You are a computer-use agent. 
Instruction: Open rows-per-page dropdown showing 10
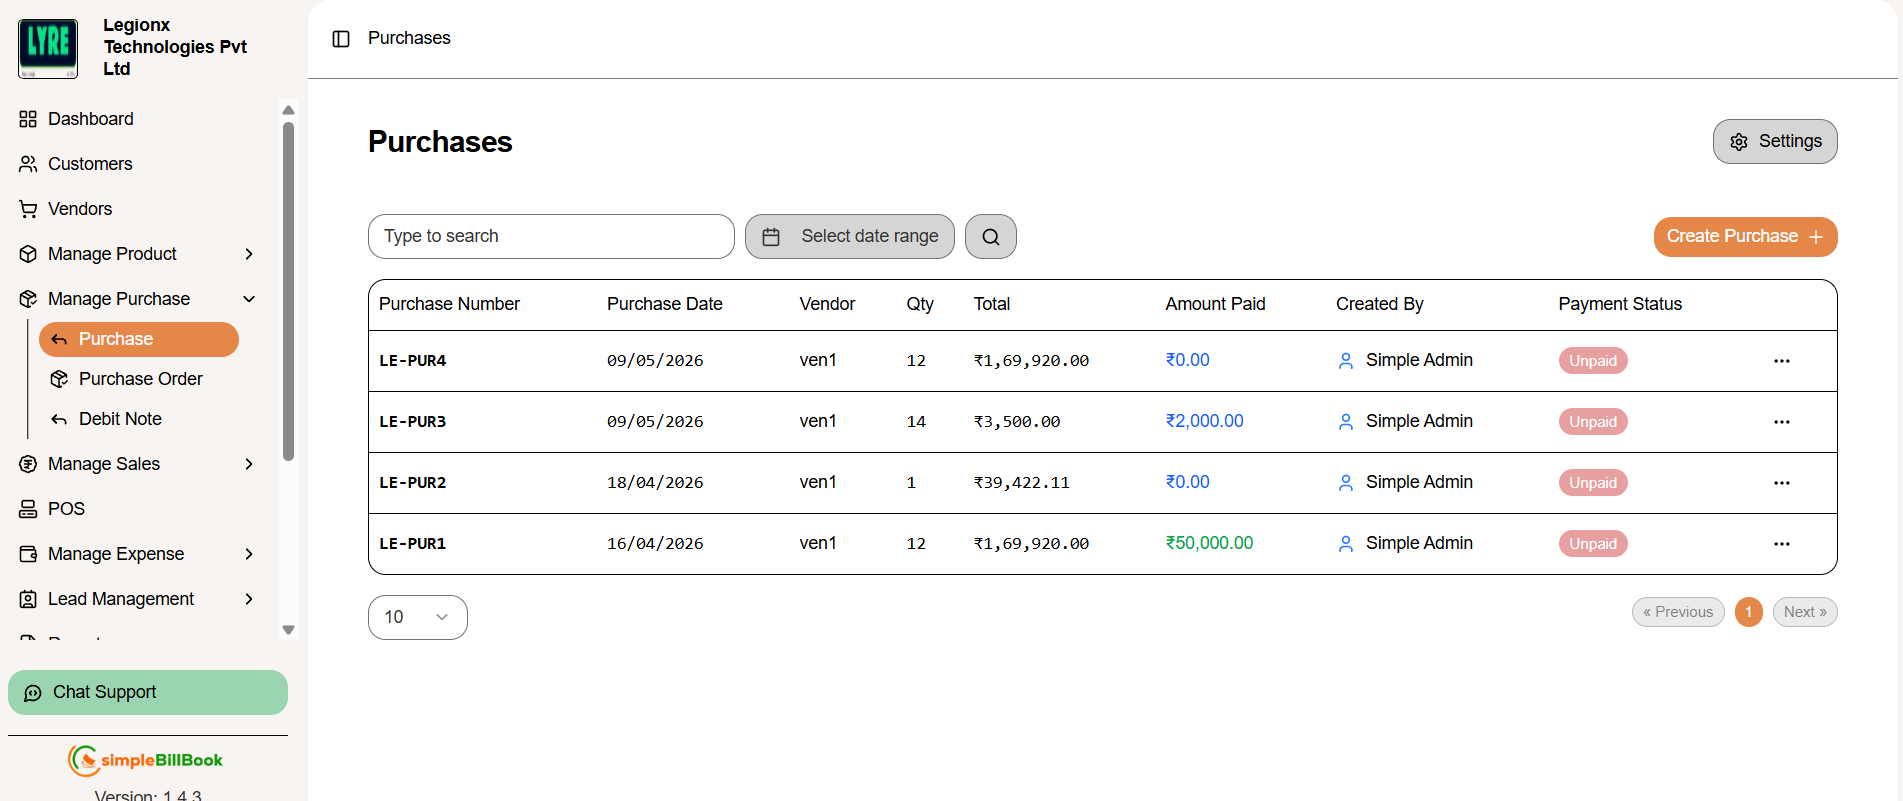418,617
